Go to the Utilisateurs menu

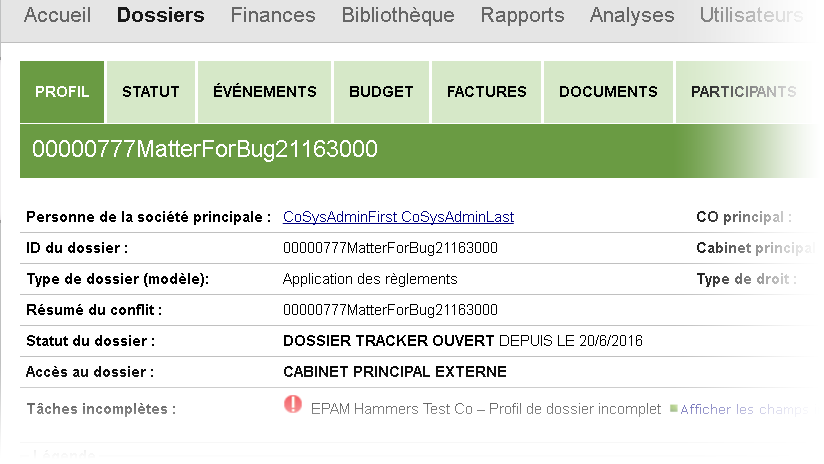point(751,15)
